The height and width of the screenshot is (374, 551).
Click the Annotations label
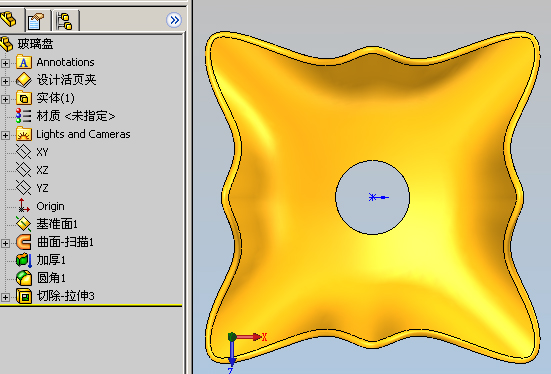coord(65,62)
